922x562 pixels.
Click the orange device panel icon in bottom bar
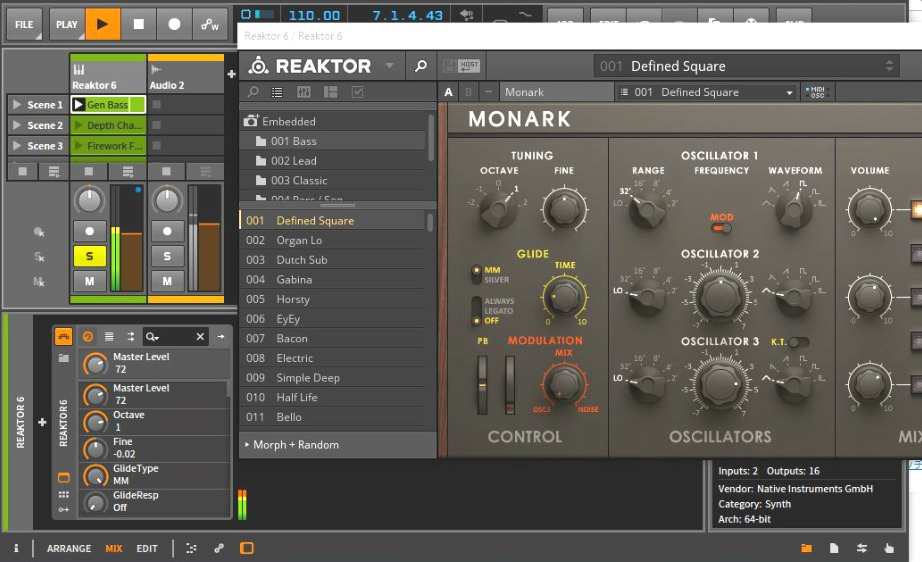247,548
